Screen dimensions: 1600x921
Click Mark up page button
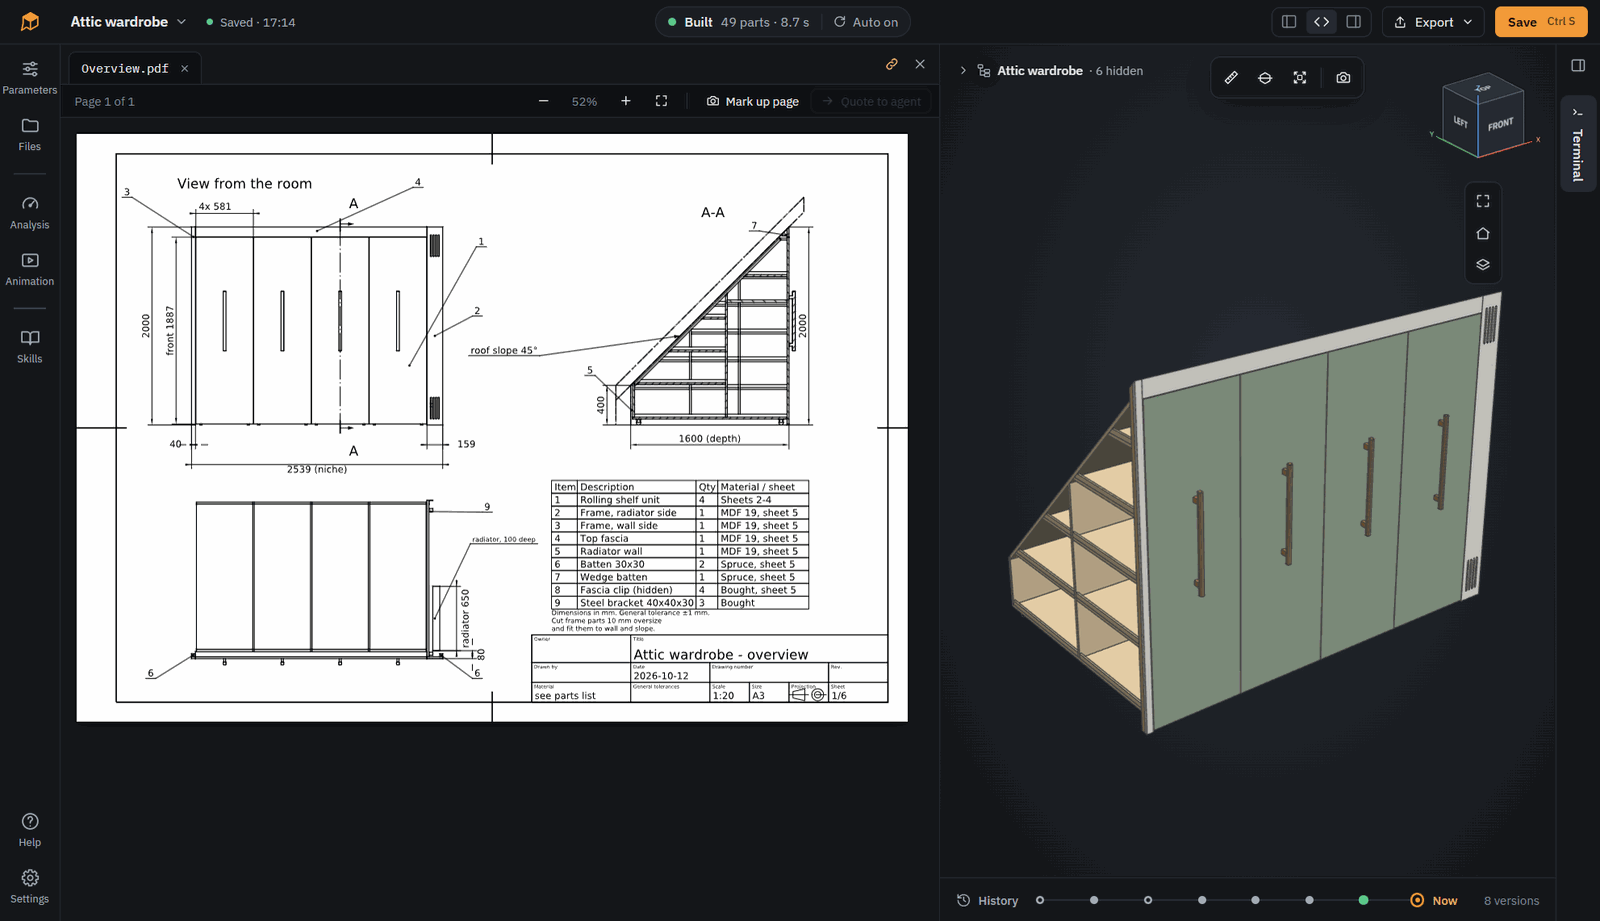click(752, 101)
